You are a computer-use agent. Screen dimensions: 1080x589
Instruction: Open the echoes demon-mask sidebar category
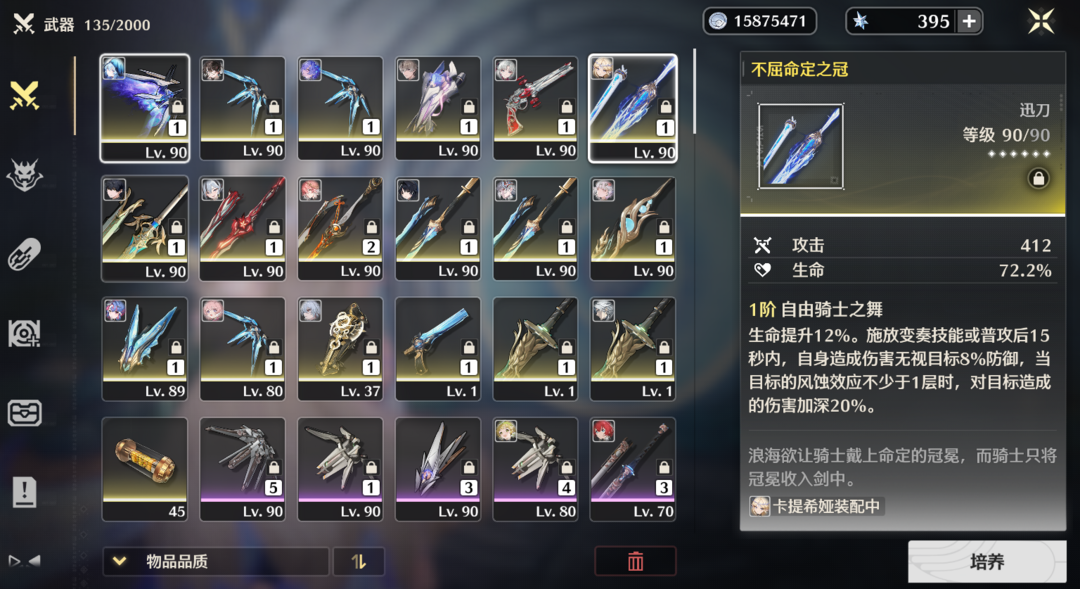click(25, 175)
